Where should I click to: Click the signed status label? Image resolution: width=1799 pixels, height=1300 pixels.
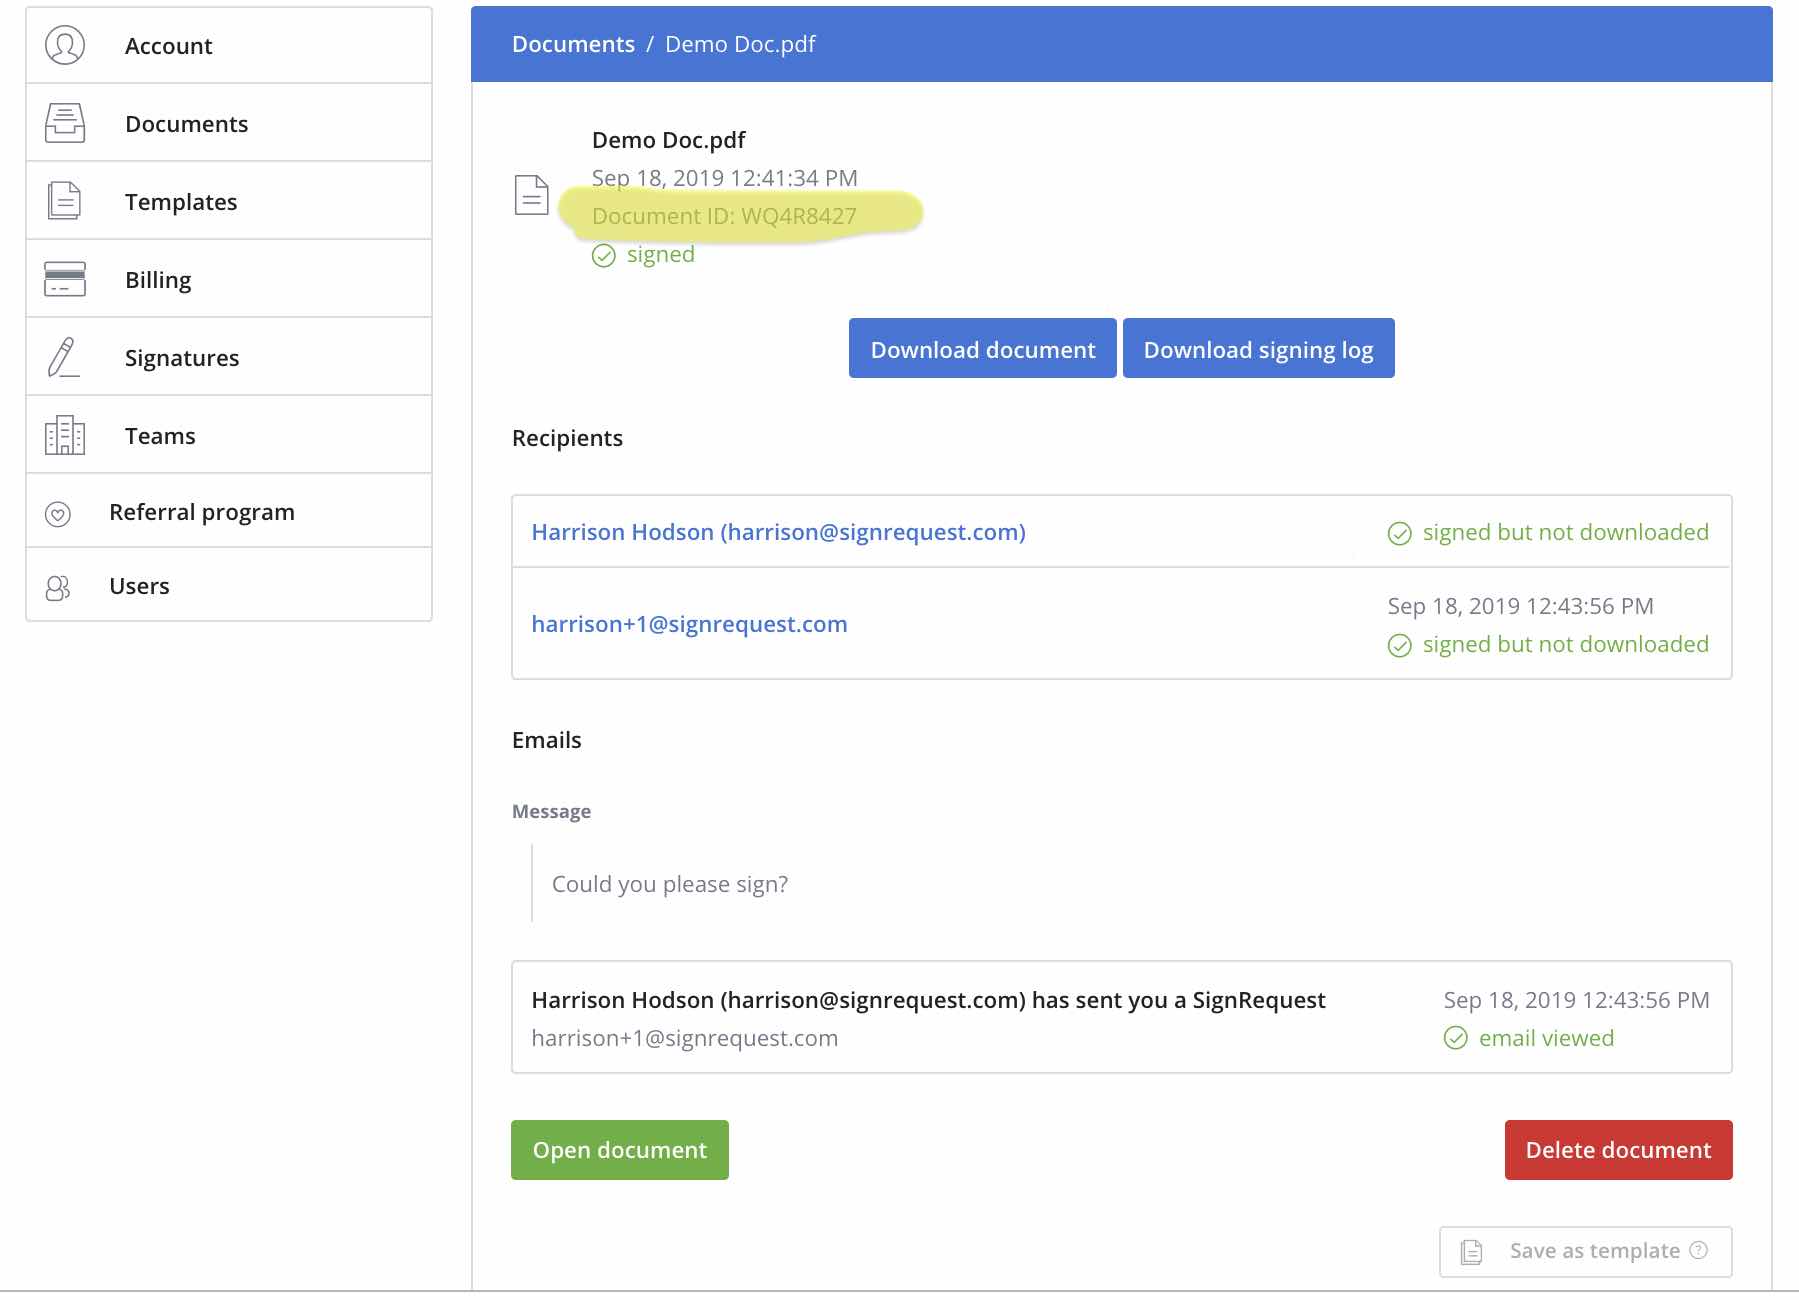click(x=661, y=254)
